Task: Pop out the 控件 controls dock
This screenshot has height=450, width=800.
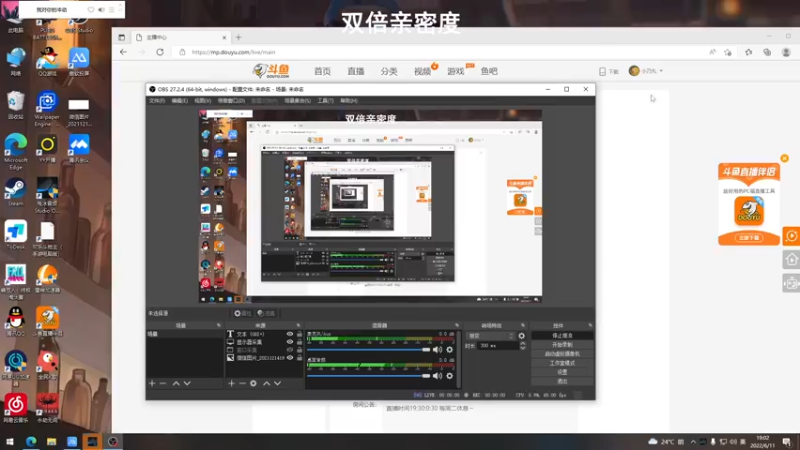Action: pos(590,326)
